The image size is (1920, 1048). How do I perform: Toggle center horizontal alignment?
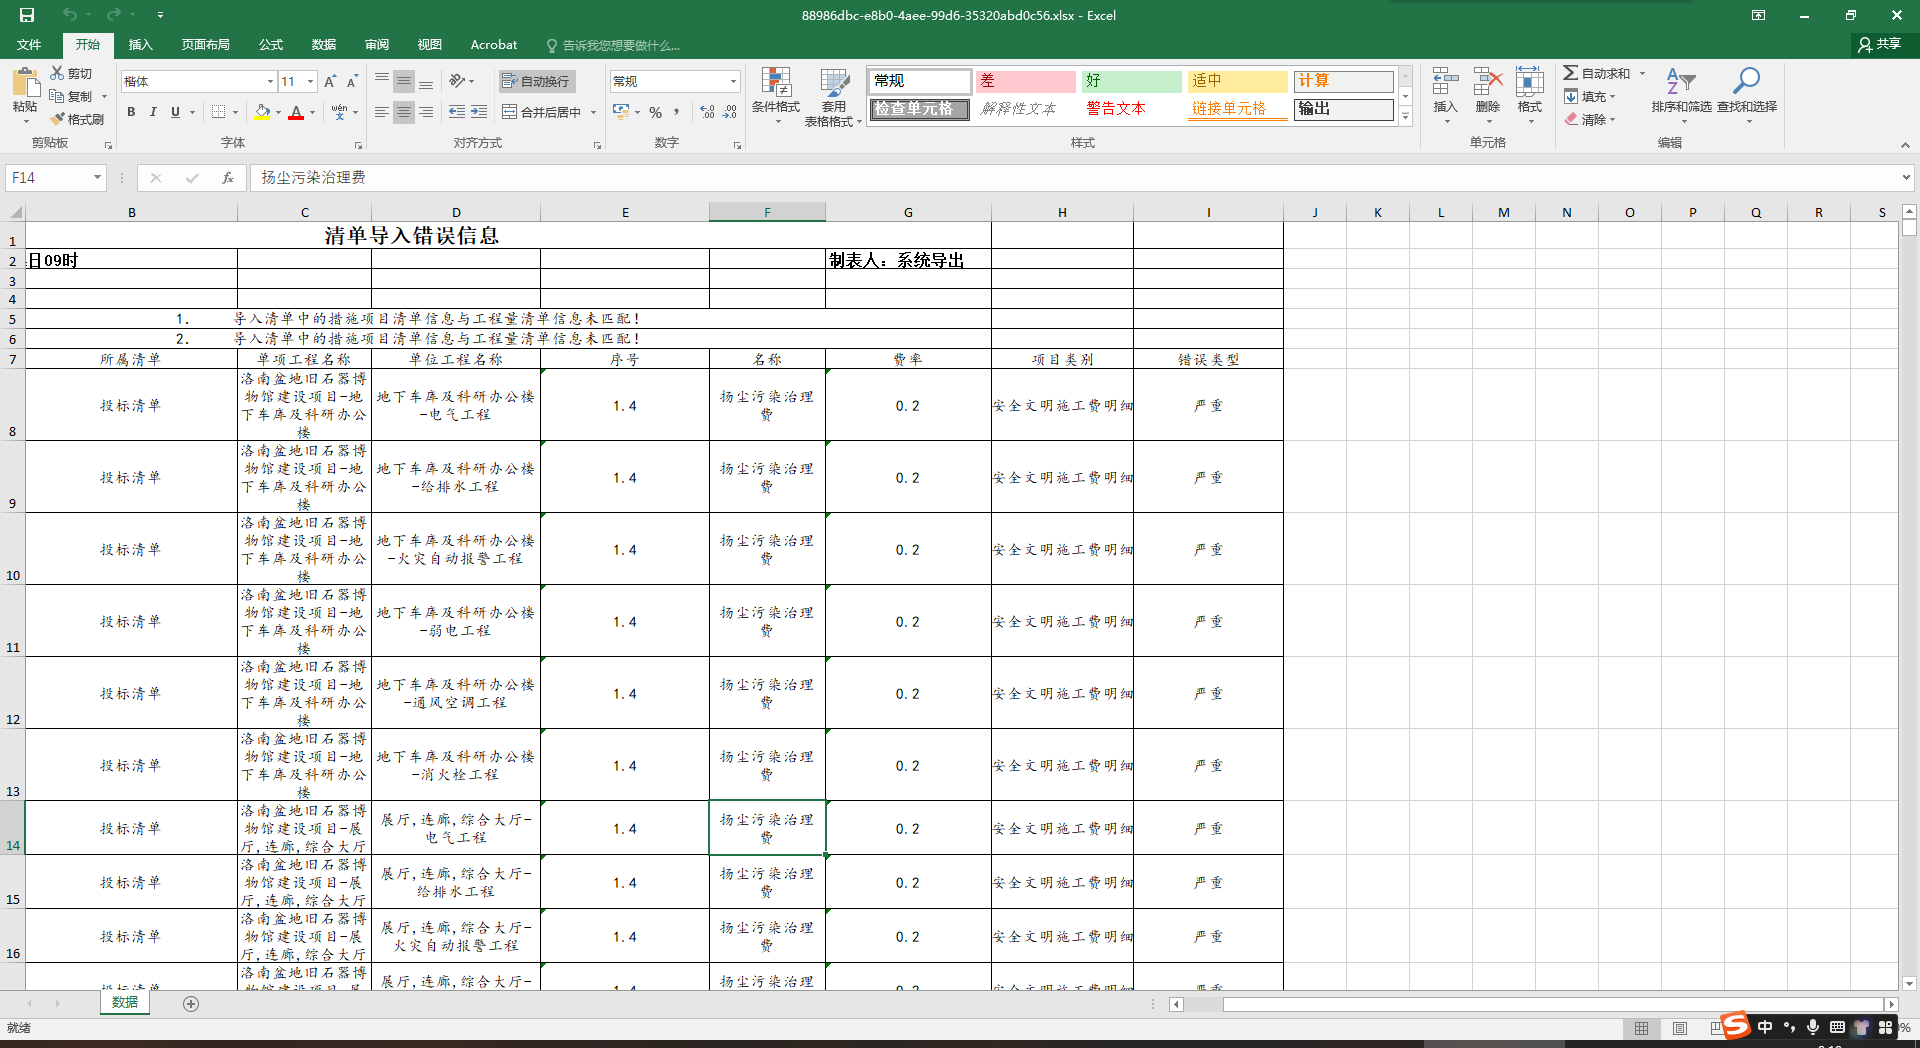click(404, 112)
